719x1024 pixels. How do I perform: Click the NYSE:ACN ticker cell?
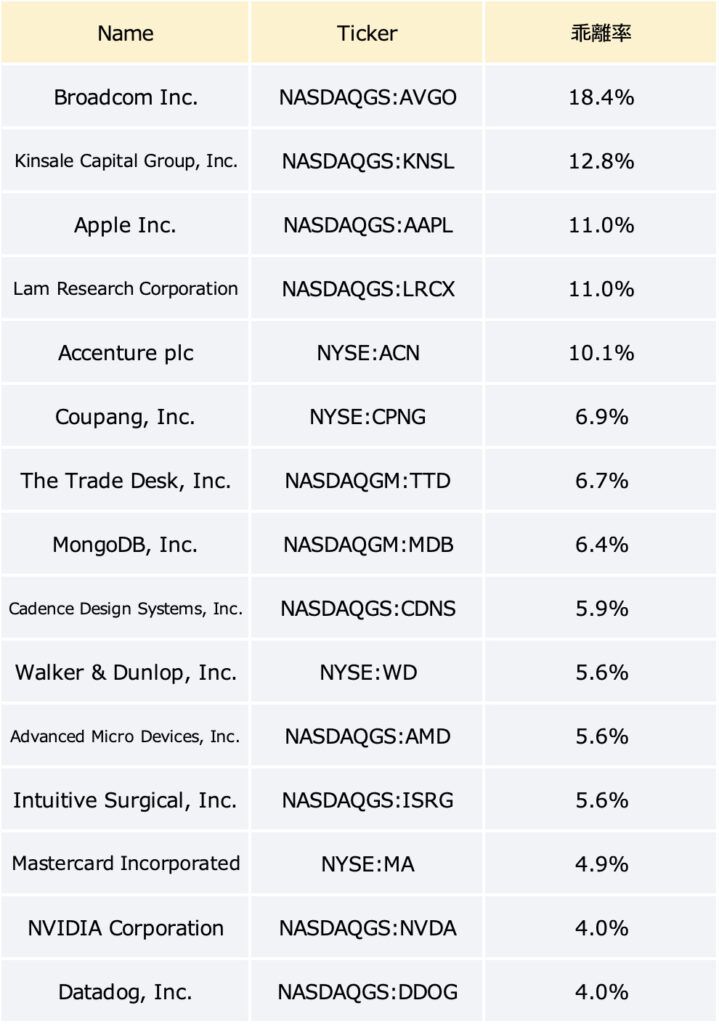pos(366,353)
